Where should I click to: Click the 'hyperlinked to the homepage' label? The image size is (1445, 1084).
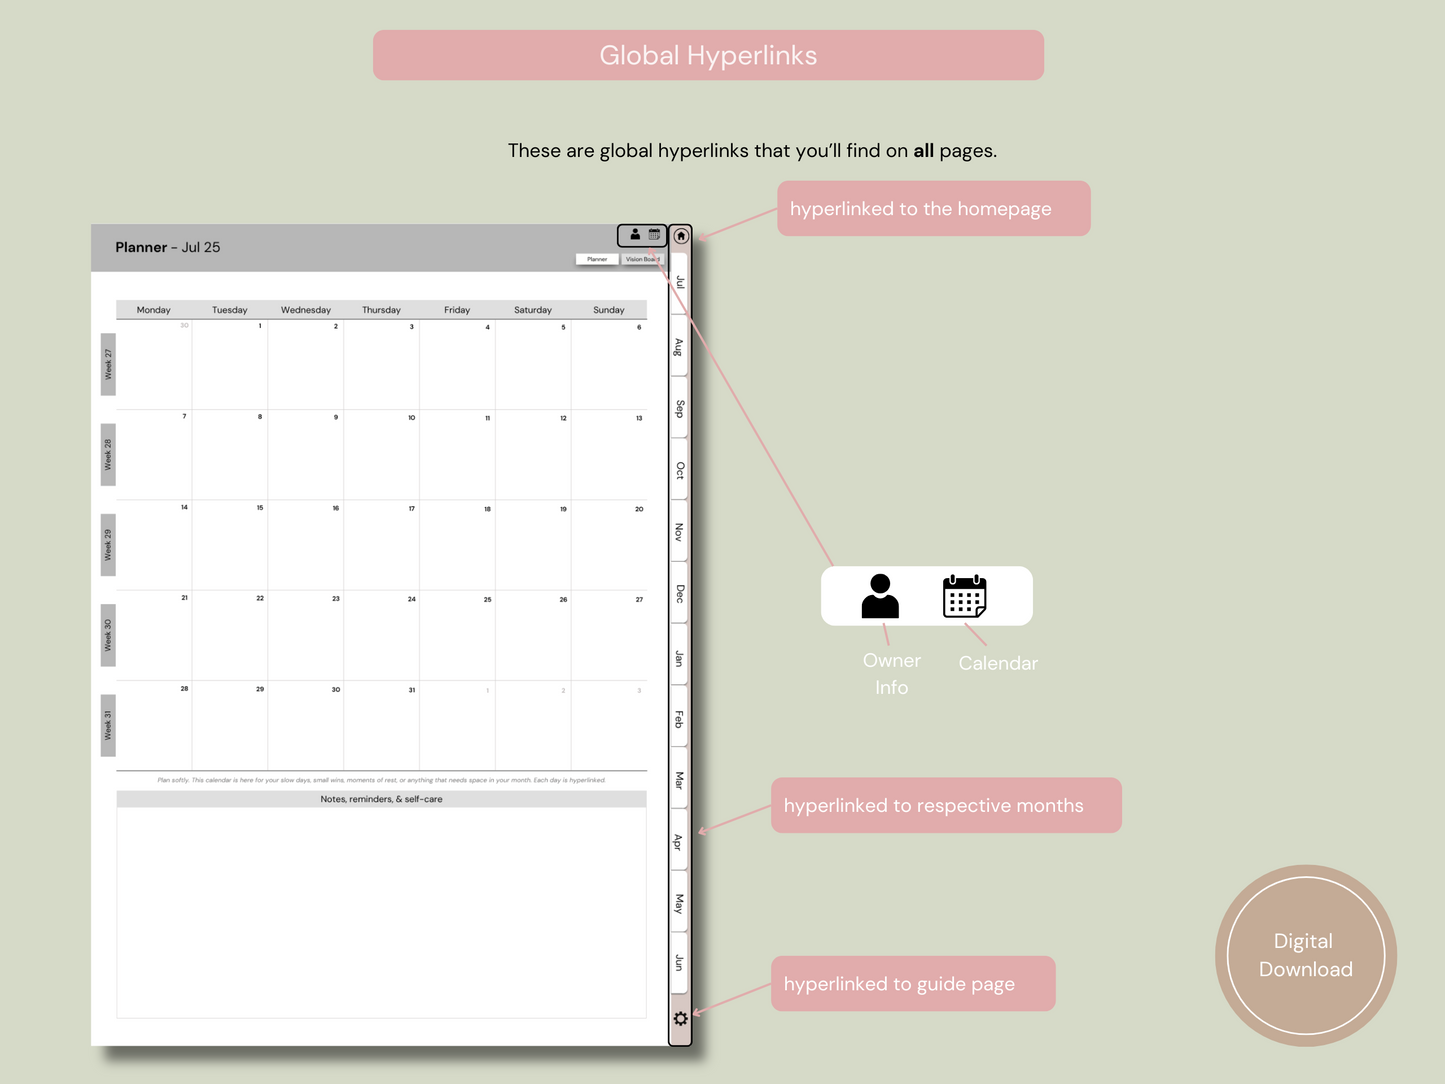[x=933, y=208]
